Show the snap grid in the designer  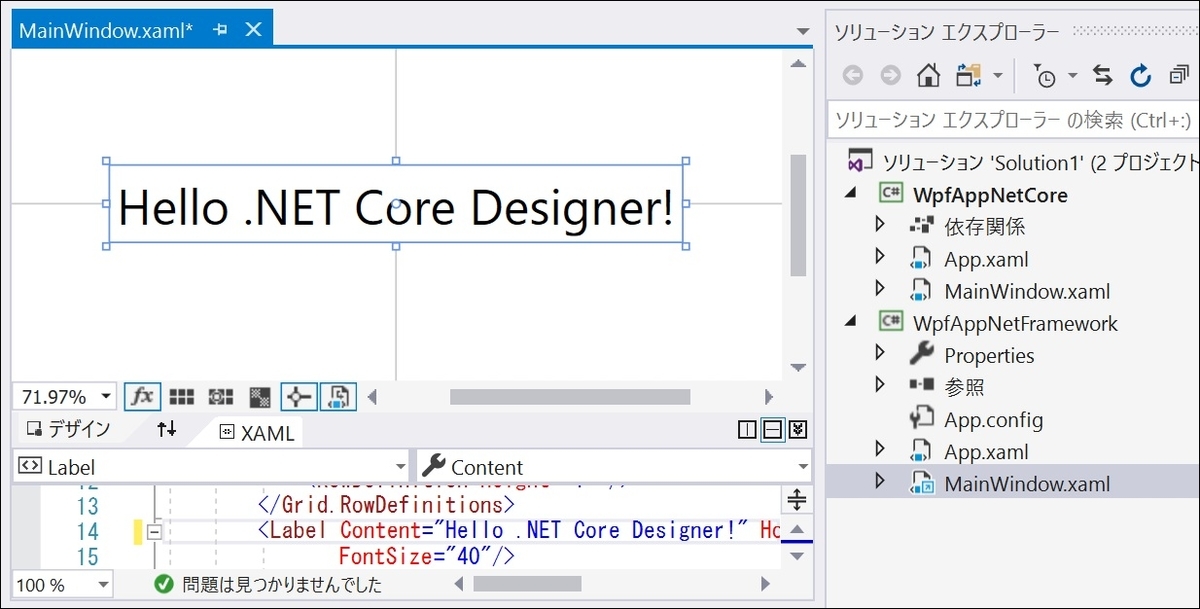(x=181, y=396)
